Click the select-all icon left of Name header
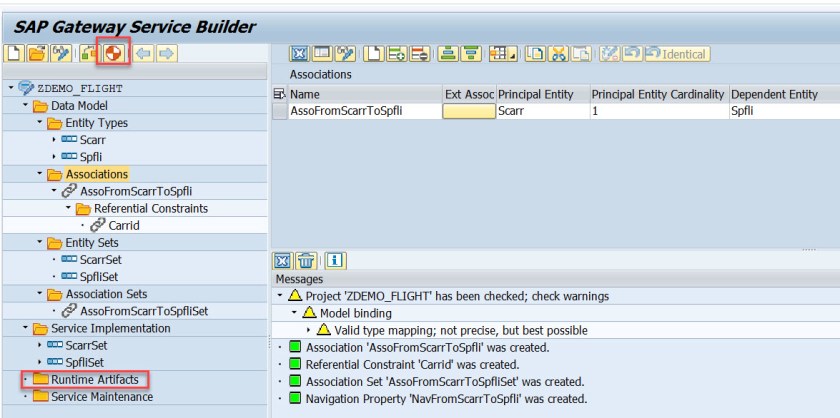Image resolution: width=840 pixels, height=418 pixels. [x=280, y=94]
